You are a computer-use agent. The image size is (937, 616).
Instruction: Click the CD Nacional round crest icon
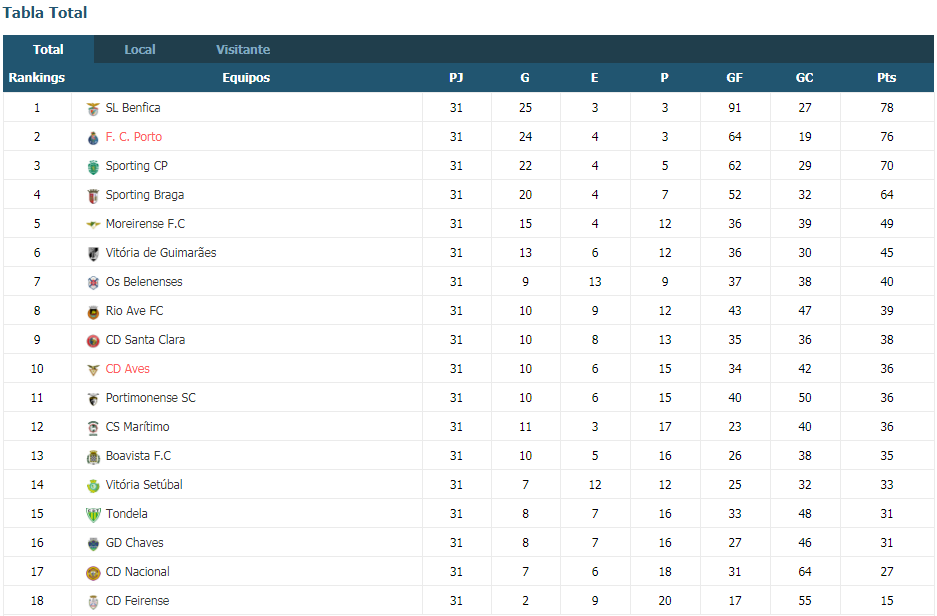pos(93,572)
